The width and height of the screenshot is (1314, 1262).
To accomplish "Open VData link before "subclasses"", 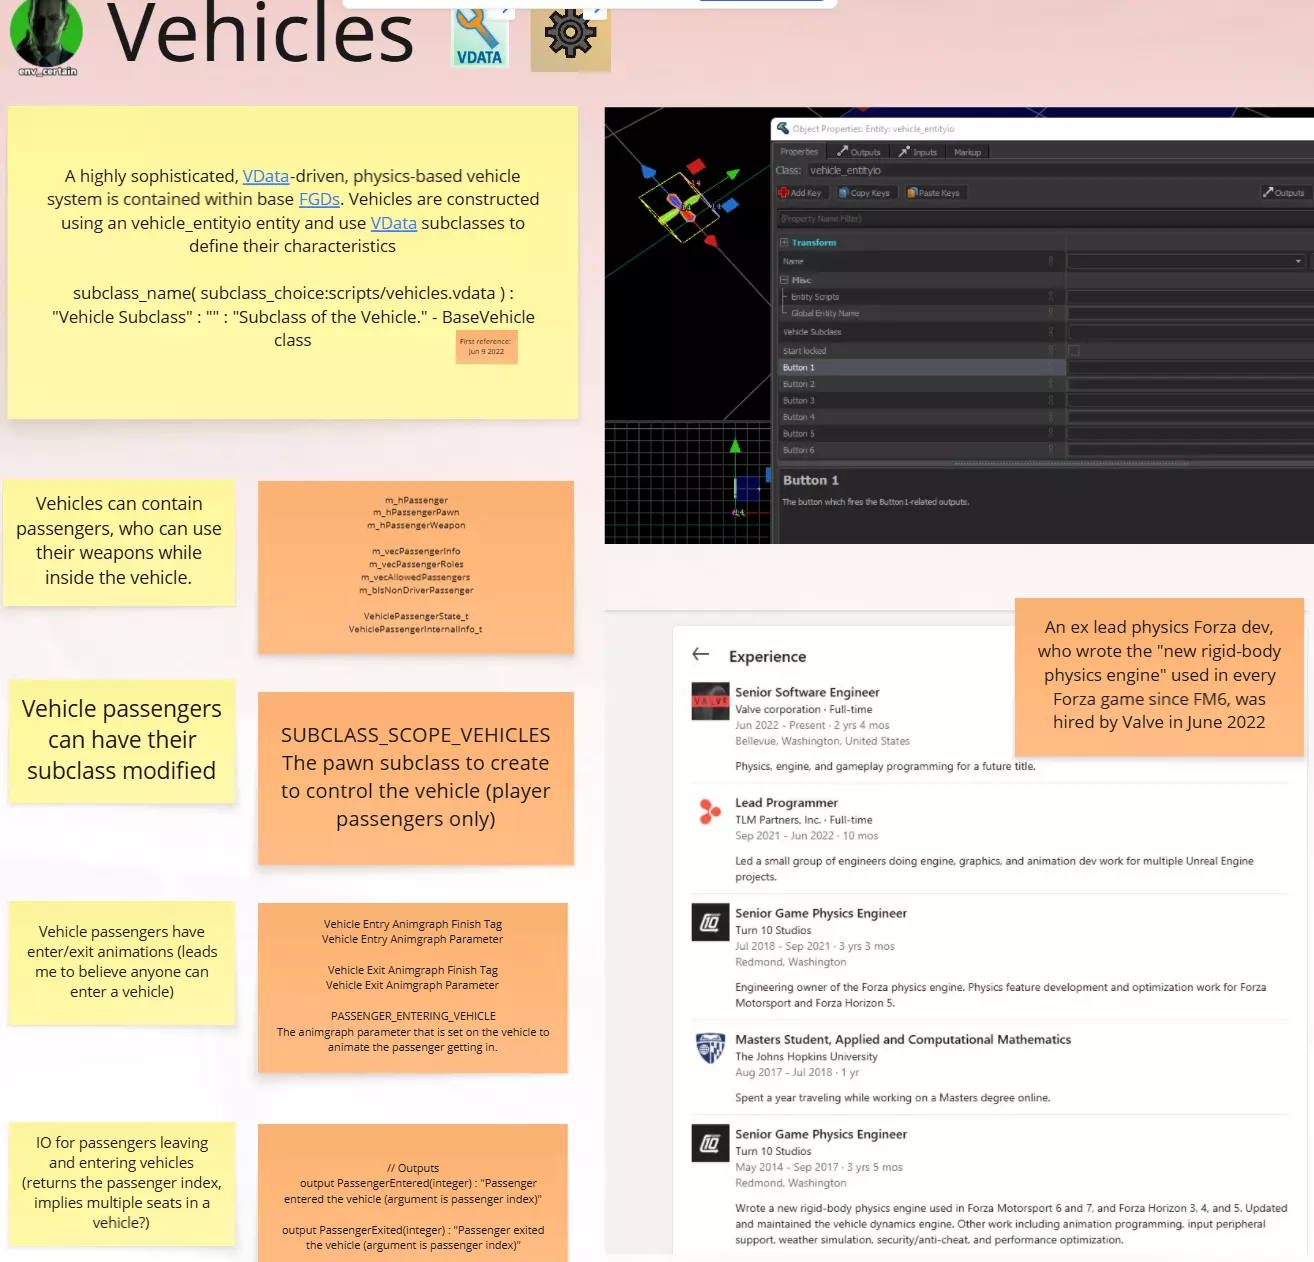I will pyautogui.click(x=394, y=223).
